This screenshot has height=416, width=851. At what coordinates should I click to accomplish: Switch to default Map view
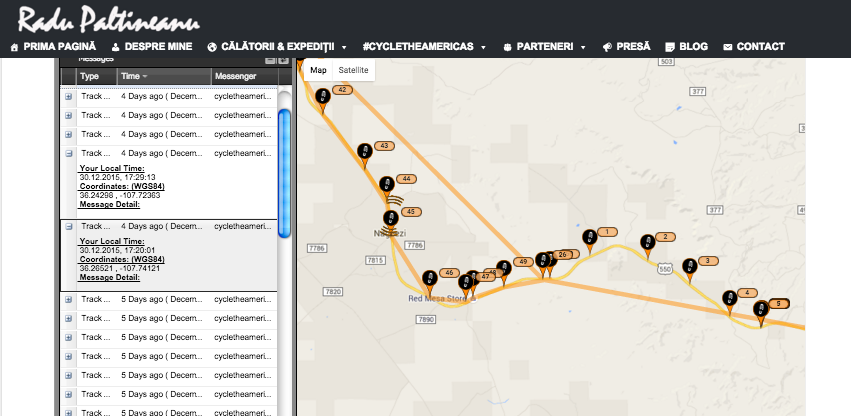pyautogui.click(x=318, y=70)
